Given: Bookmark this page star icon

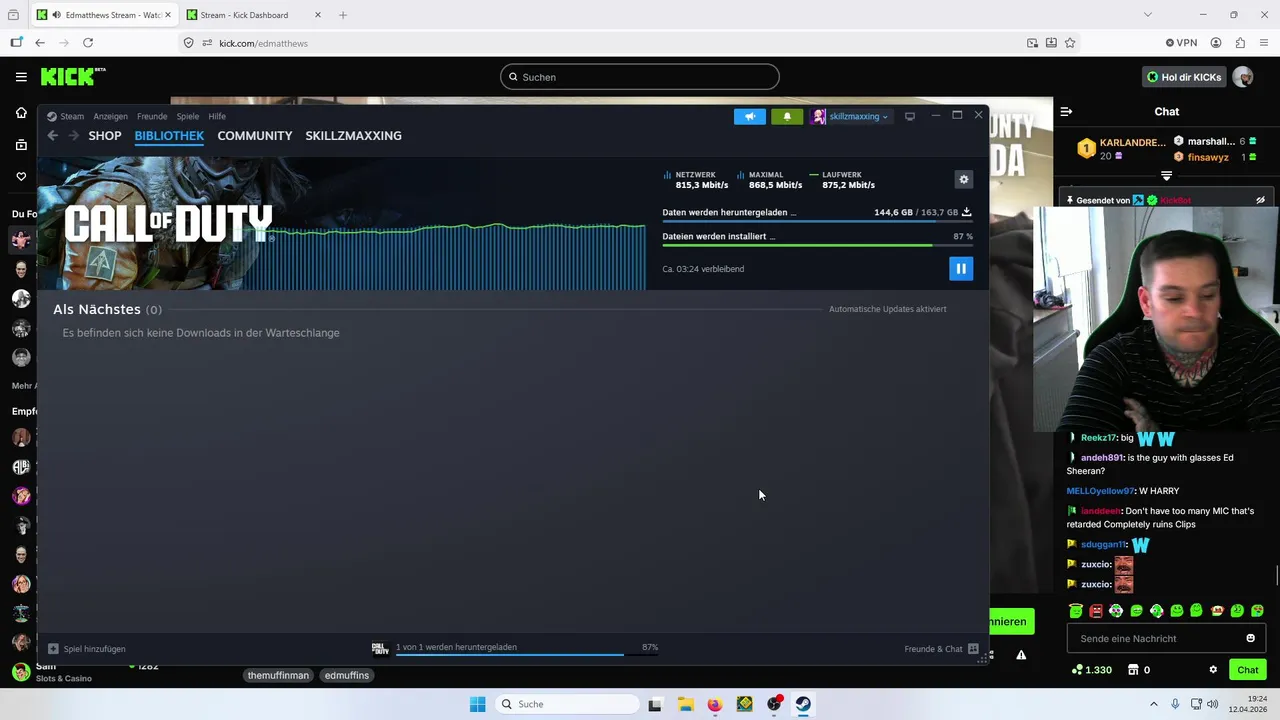Looking at the screenshot, I should (1070, 43).
